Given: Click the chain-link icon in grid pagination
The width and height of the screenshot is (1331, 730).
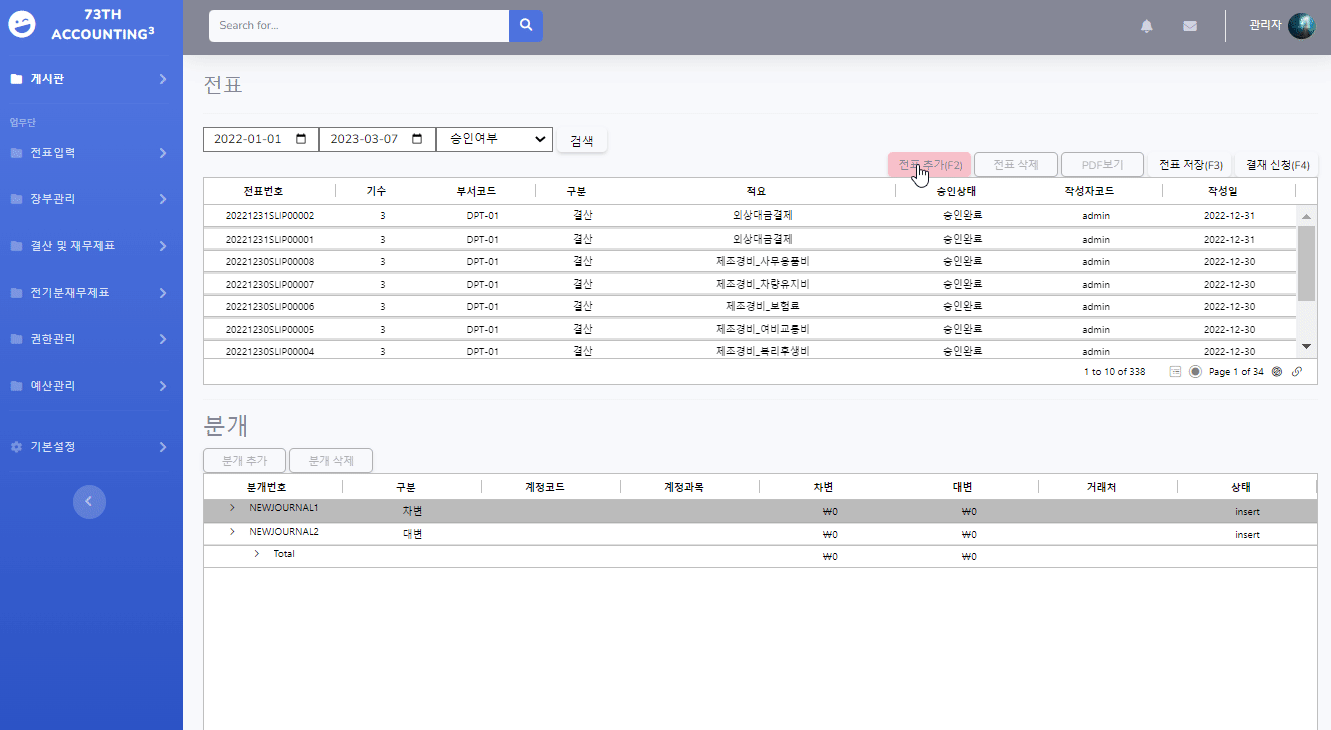Looking at the screenshot, I should pos(1297,371).
